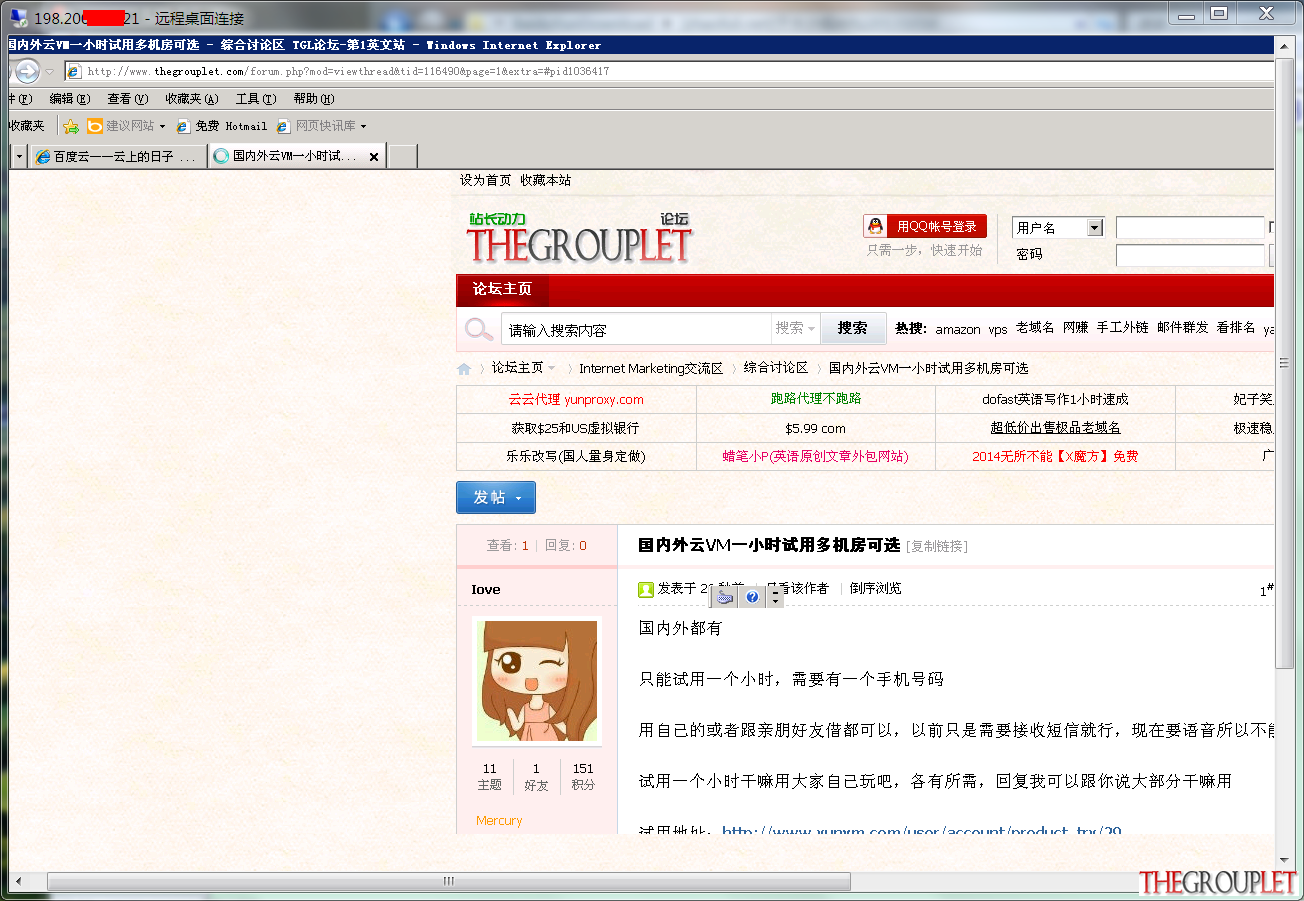1304x901 pixels.
Task: Click 收藏本站 link
Action: pos(545,180)
